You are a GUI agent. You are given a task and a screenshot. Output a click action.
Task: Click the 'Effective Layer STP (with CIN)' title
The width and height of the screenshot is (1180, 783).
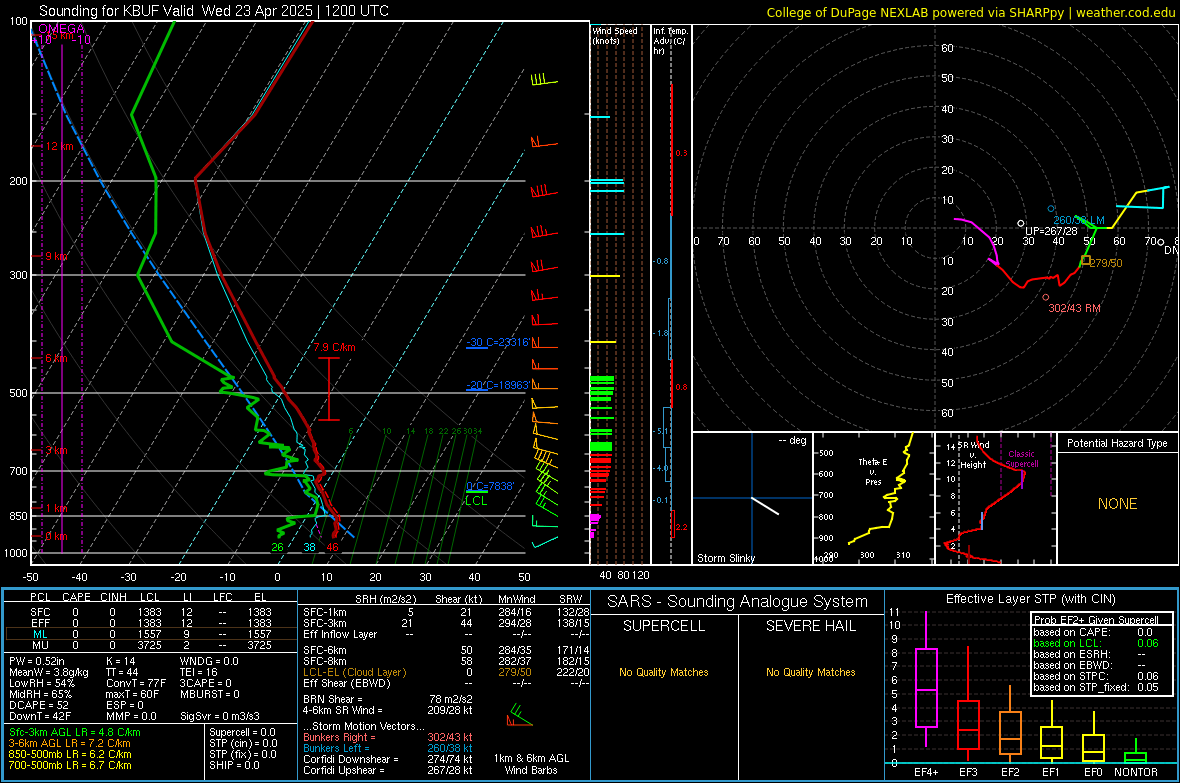1030,599
